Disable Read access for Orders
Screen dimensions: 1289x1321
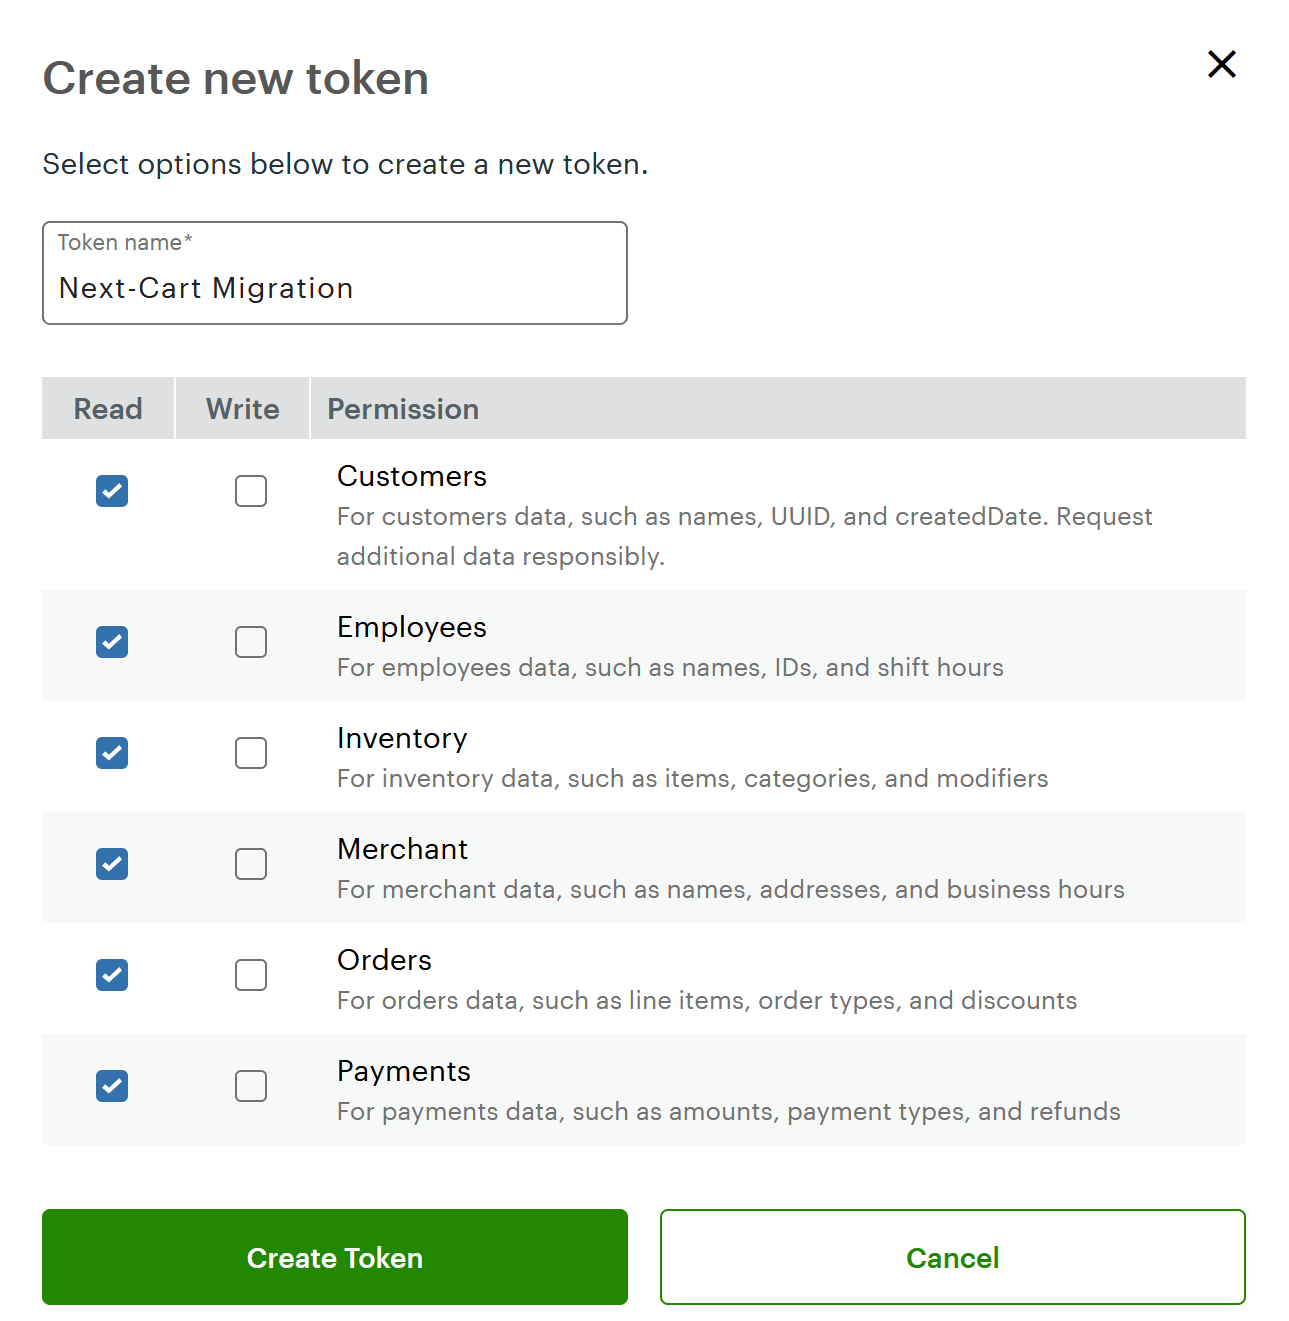coord(111,975)
